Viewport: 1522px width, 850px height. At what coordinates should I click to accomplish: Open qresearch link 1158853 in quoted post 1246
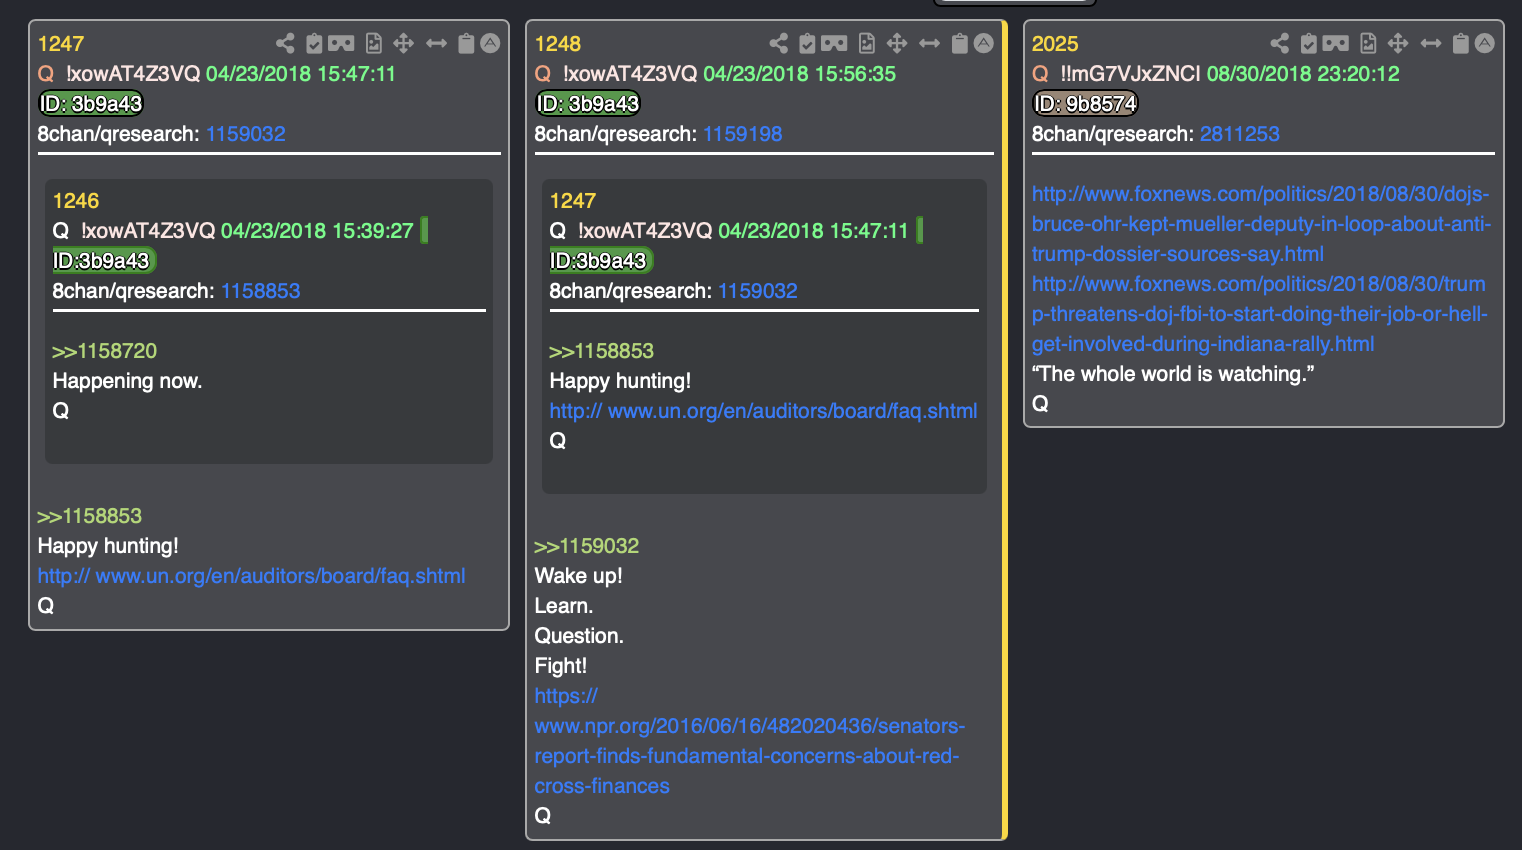(261, 291)
